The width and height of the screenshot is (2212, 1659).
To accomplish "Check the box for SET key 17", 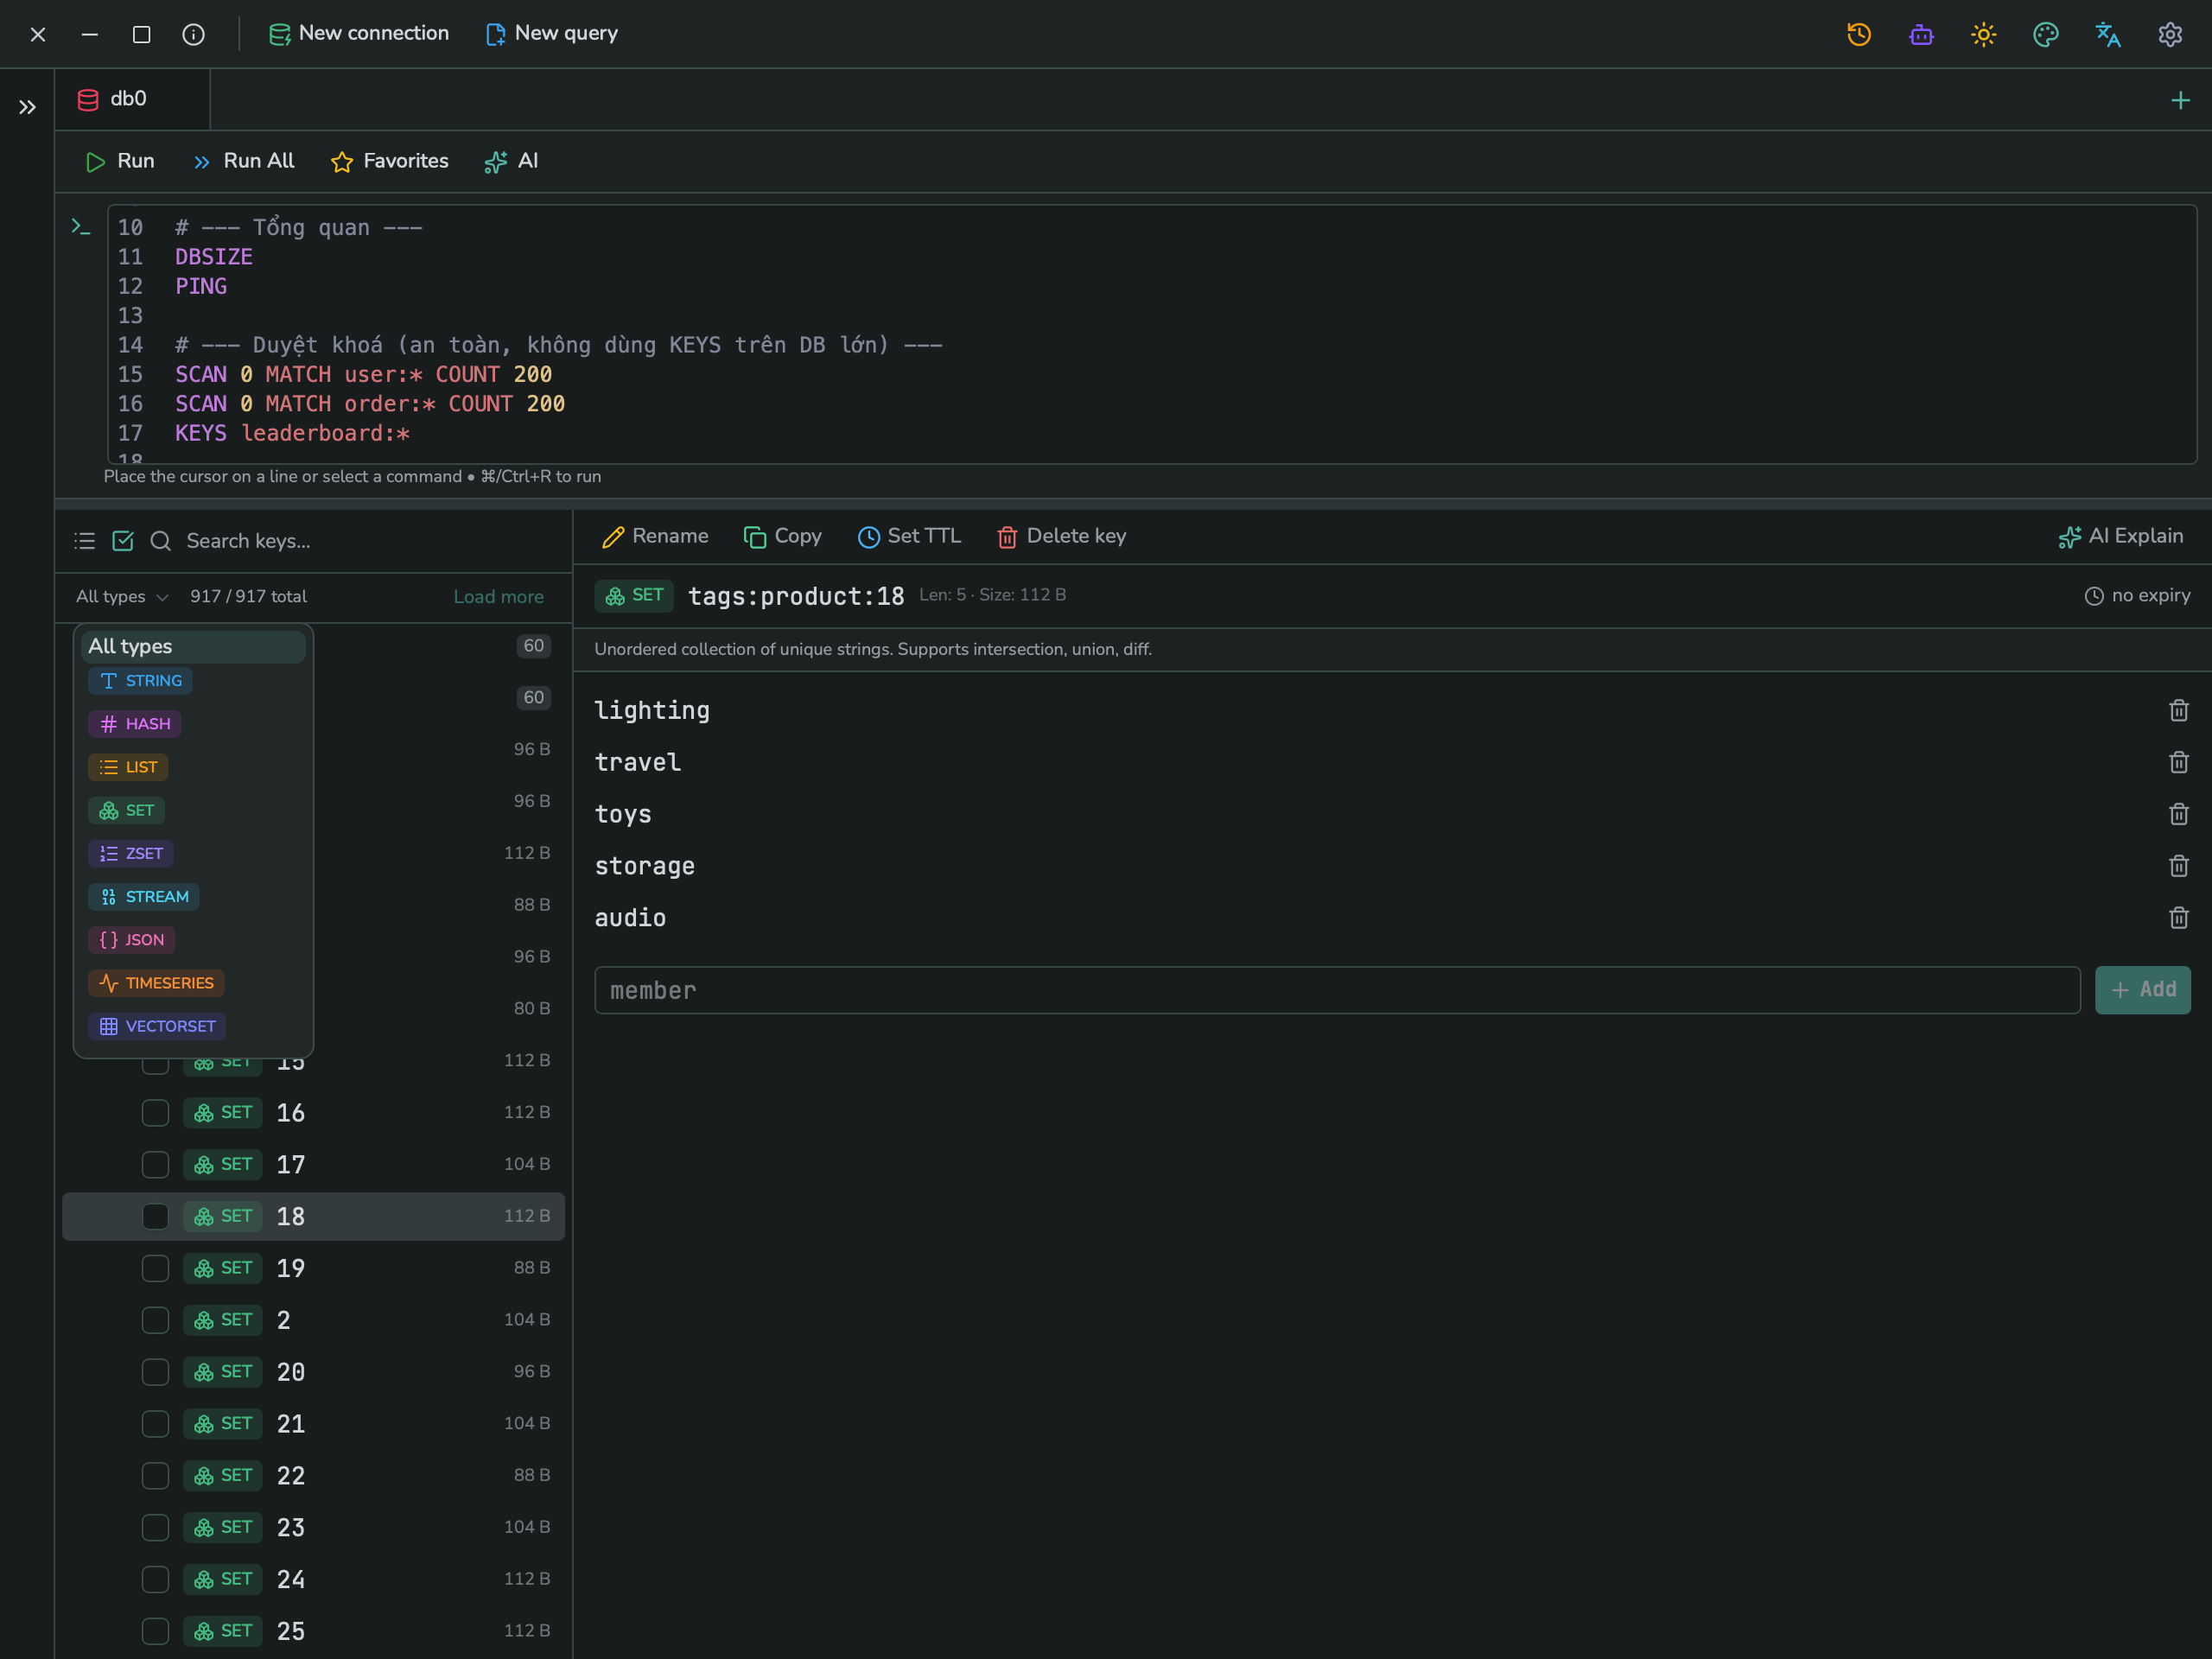I will pyautogui.click(x=155, y=1165).
